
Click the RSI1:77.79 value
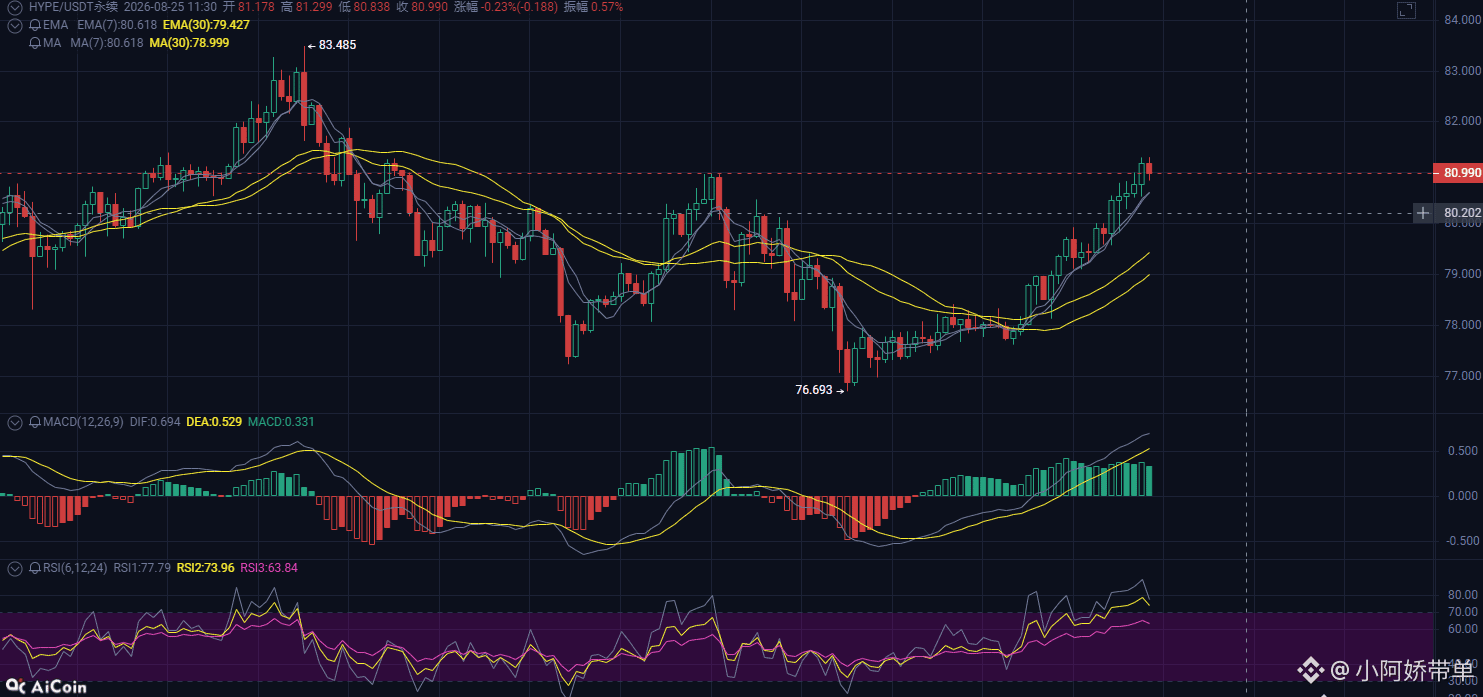142,568
